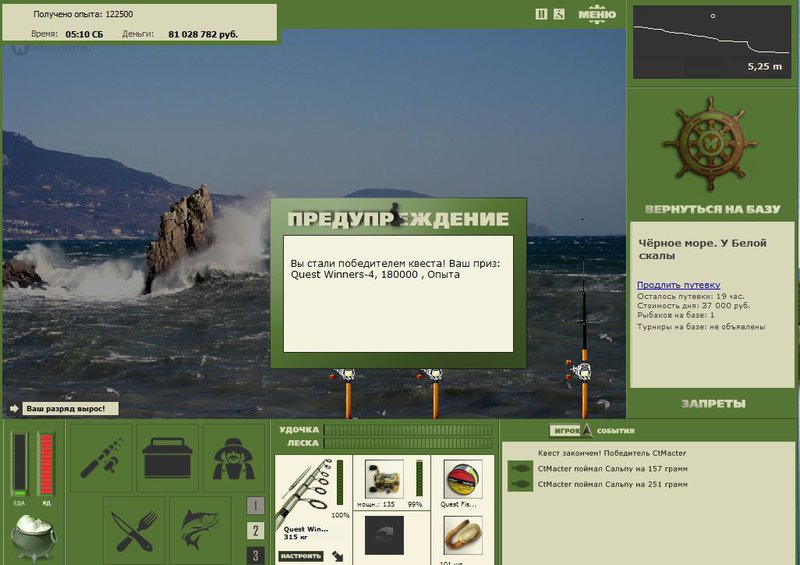Image resolution: width=800 pixels, height=565 pixels.
Task: Select rod slot 2
Action: click(255, 531)
